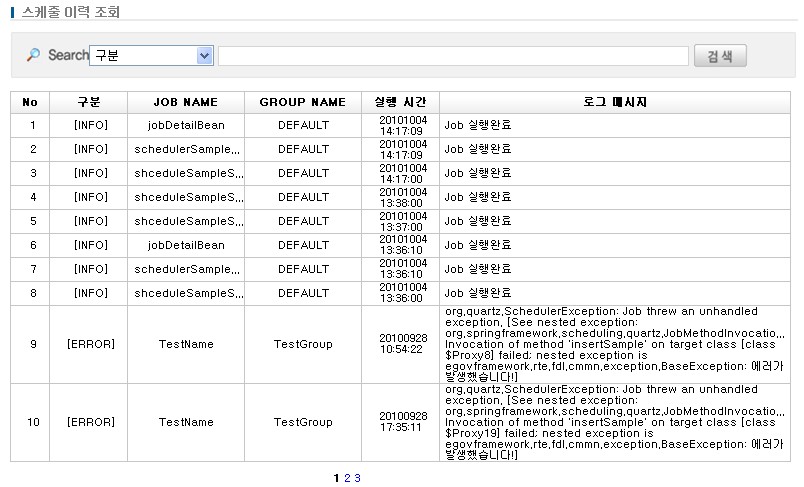Click jobDetailBean in row 6
The width and height of the screenshot is (804, 487).
click(186, 245)
